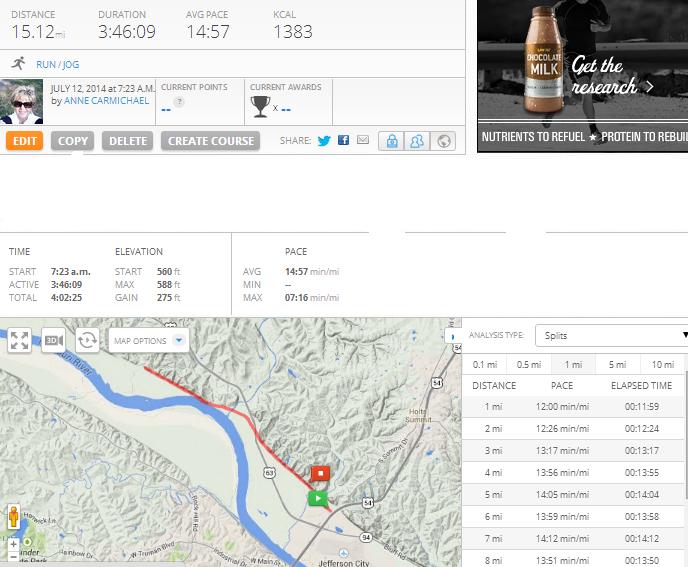Select the 0.5 mi split tab
The image size is (688, 567).
click(529, 365)
